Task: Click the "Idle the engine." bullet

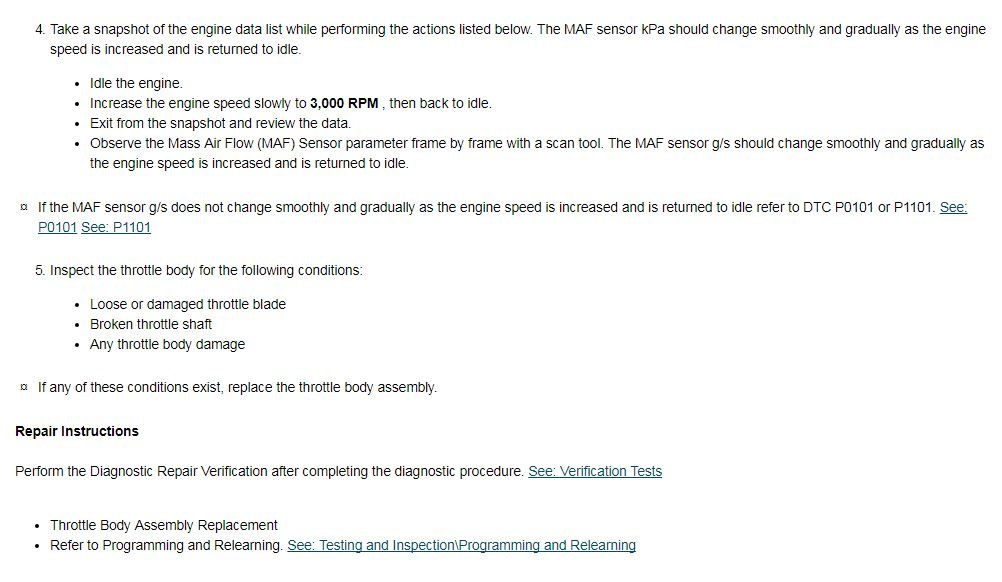Action: [x=136, y=83]
